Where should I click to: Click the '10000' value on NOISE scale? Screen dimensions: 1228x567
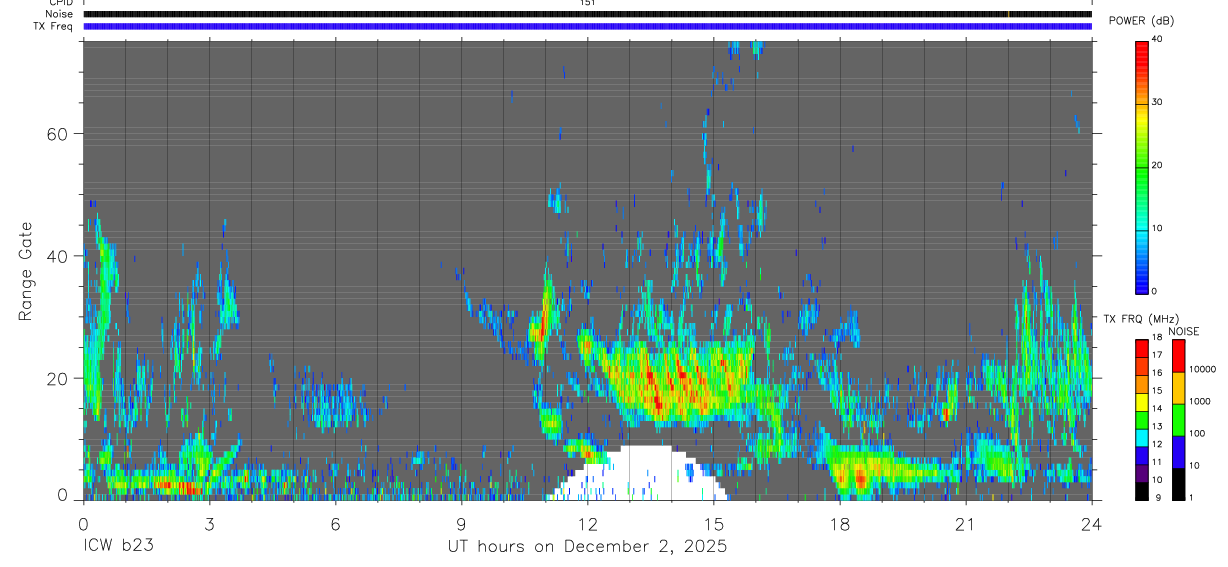(1202, 369)
